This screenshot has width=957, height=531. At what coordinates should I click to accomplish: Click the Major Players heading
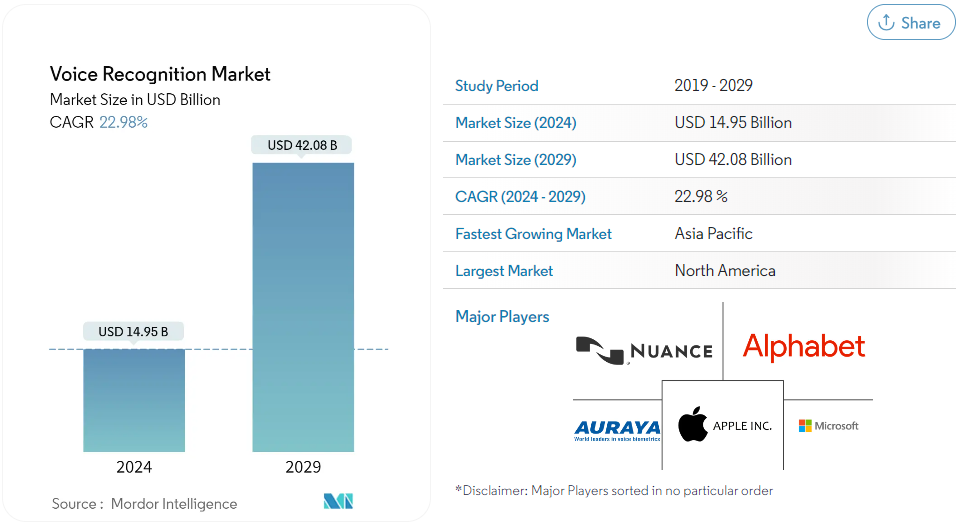point(502,317)
